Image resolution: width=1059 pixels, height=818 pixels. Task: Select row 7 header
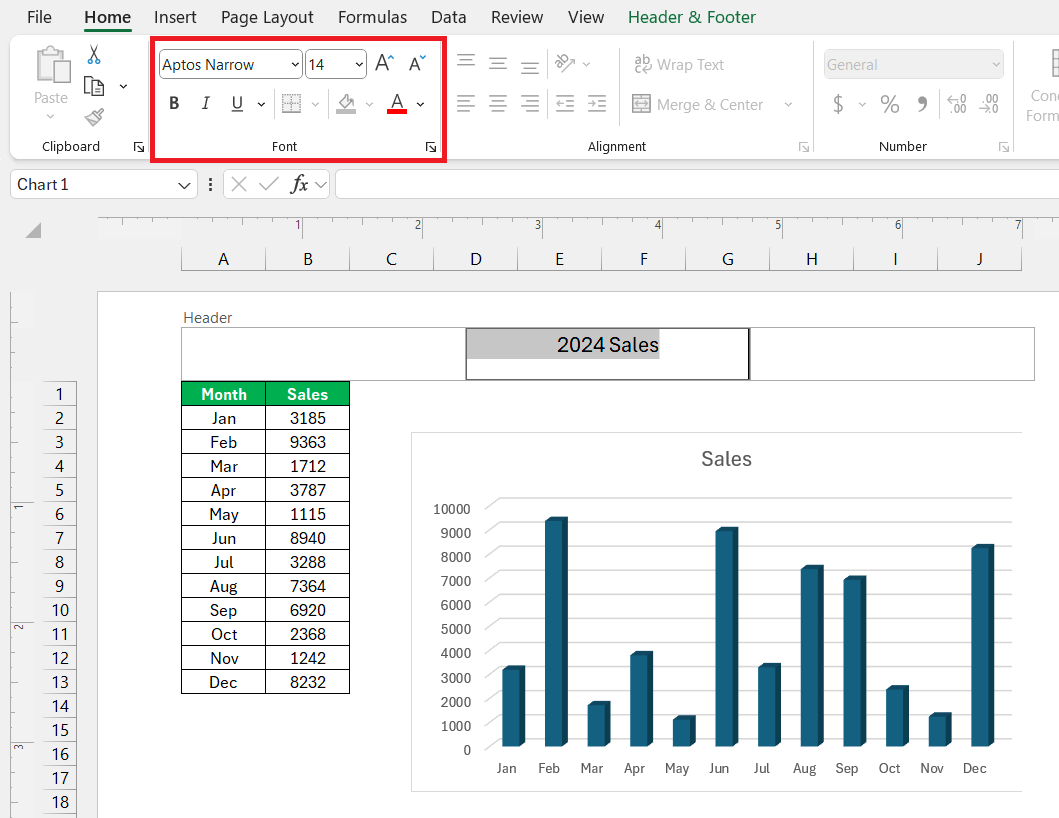pyautogui.click(x=59, y=538)
